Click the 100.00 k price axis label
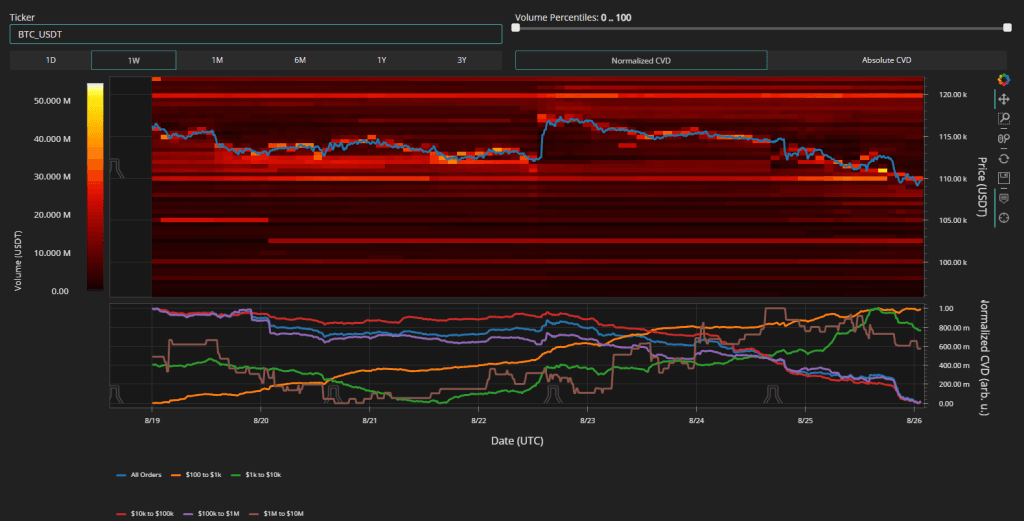Viewport: 1024px width, 521px height. tap(953, 262)
